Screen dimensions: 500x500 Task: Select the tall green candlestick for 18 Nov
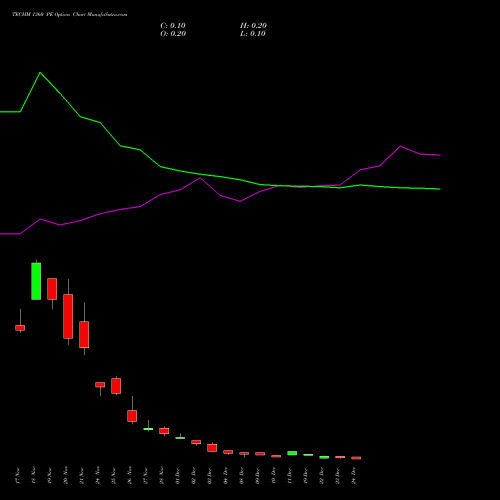(36, 281)
